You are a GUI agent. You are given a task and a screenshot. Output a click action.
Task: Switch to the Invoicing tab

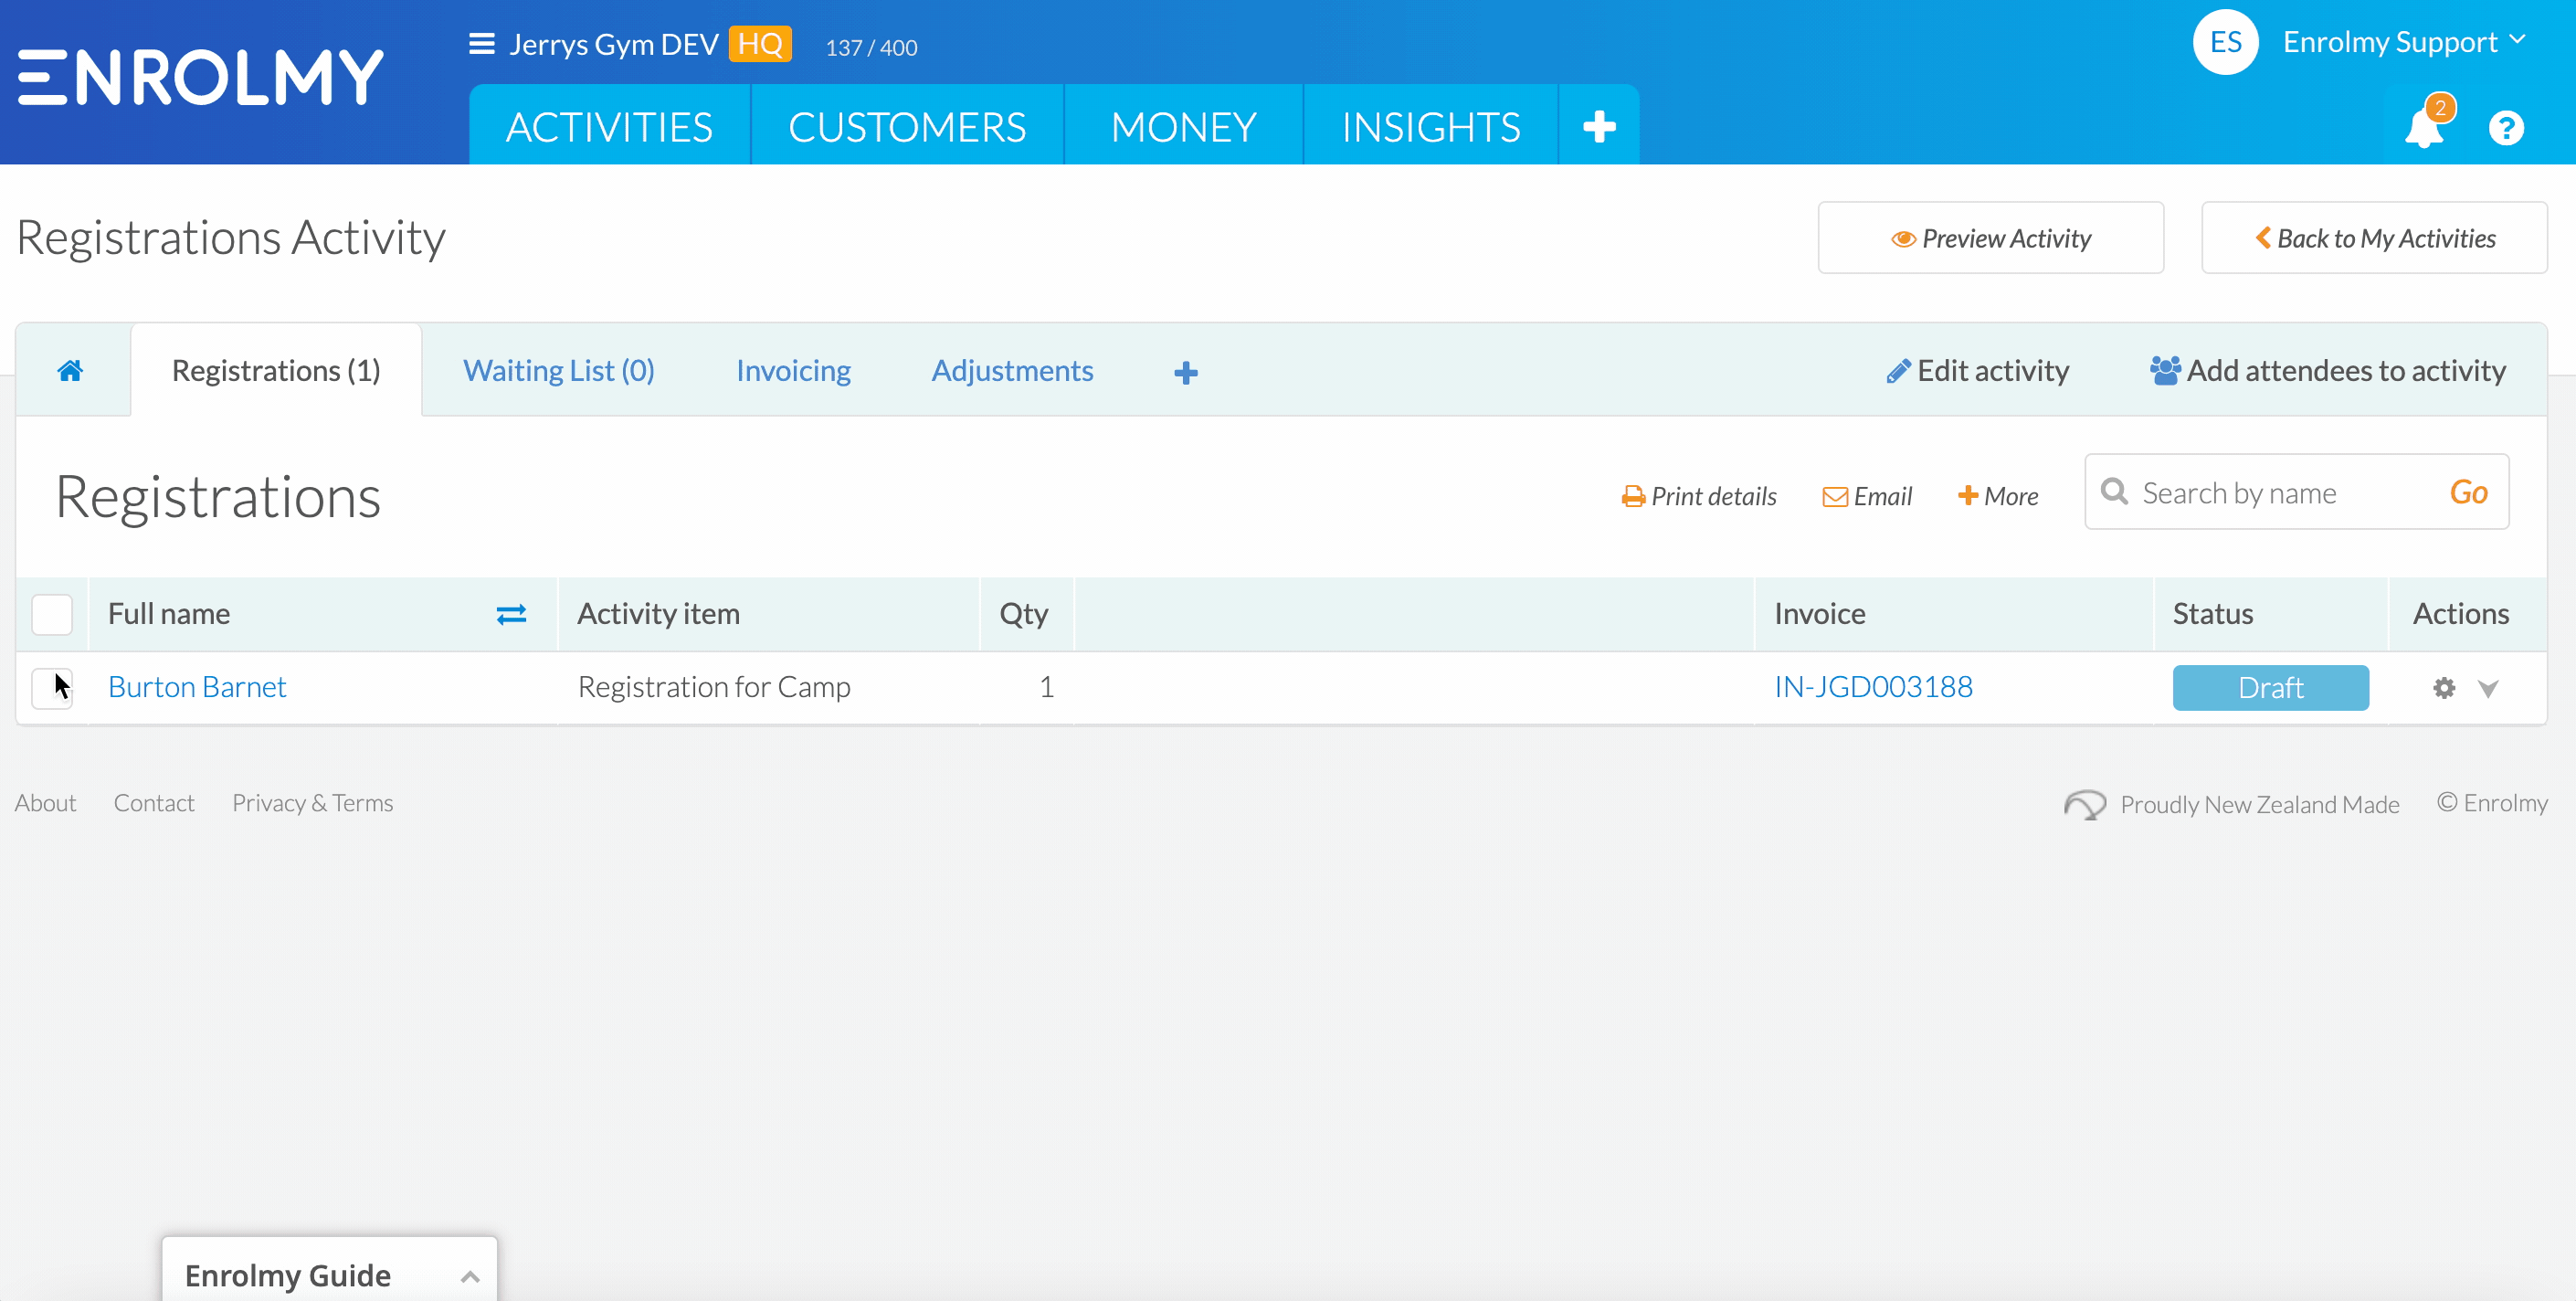click(793, 371)
